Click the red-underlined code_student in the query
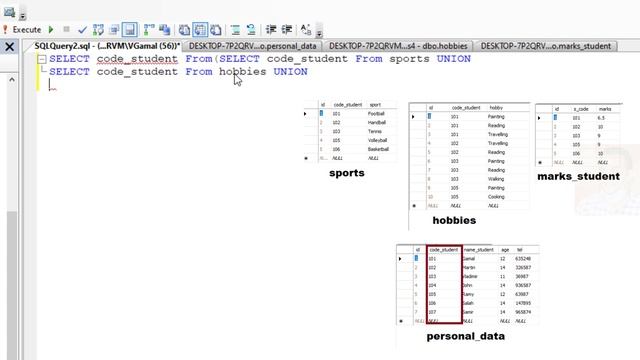Viewport: 640px width, 360px height. point(137,59)
